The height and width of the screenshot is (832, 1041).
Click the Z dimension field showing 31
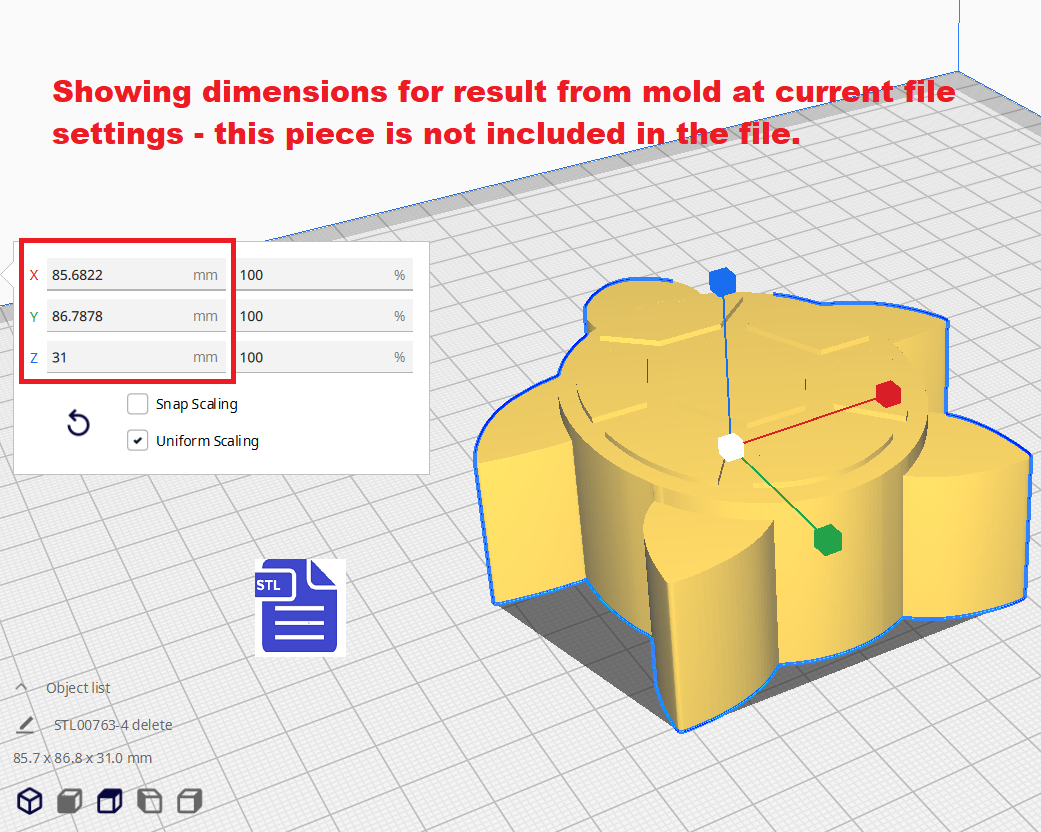click(120, 357)
